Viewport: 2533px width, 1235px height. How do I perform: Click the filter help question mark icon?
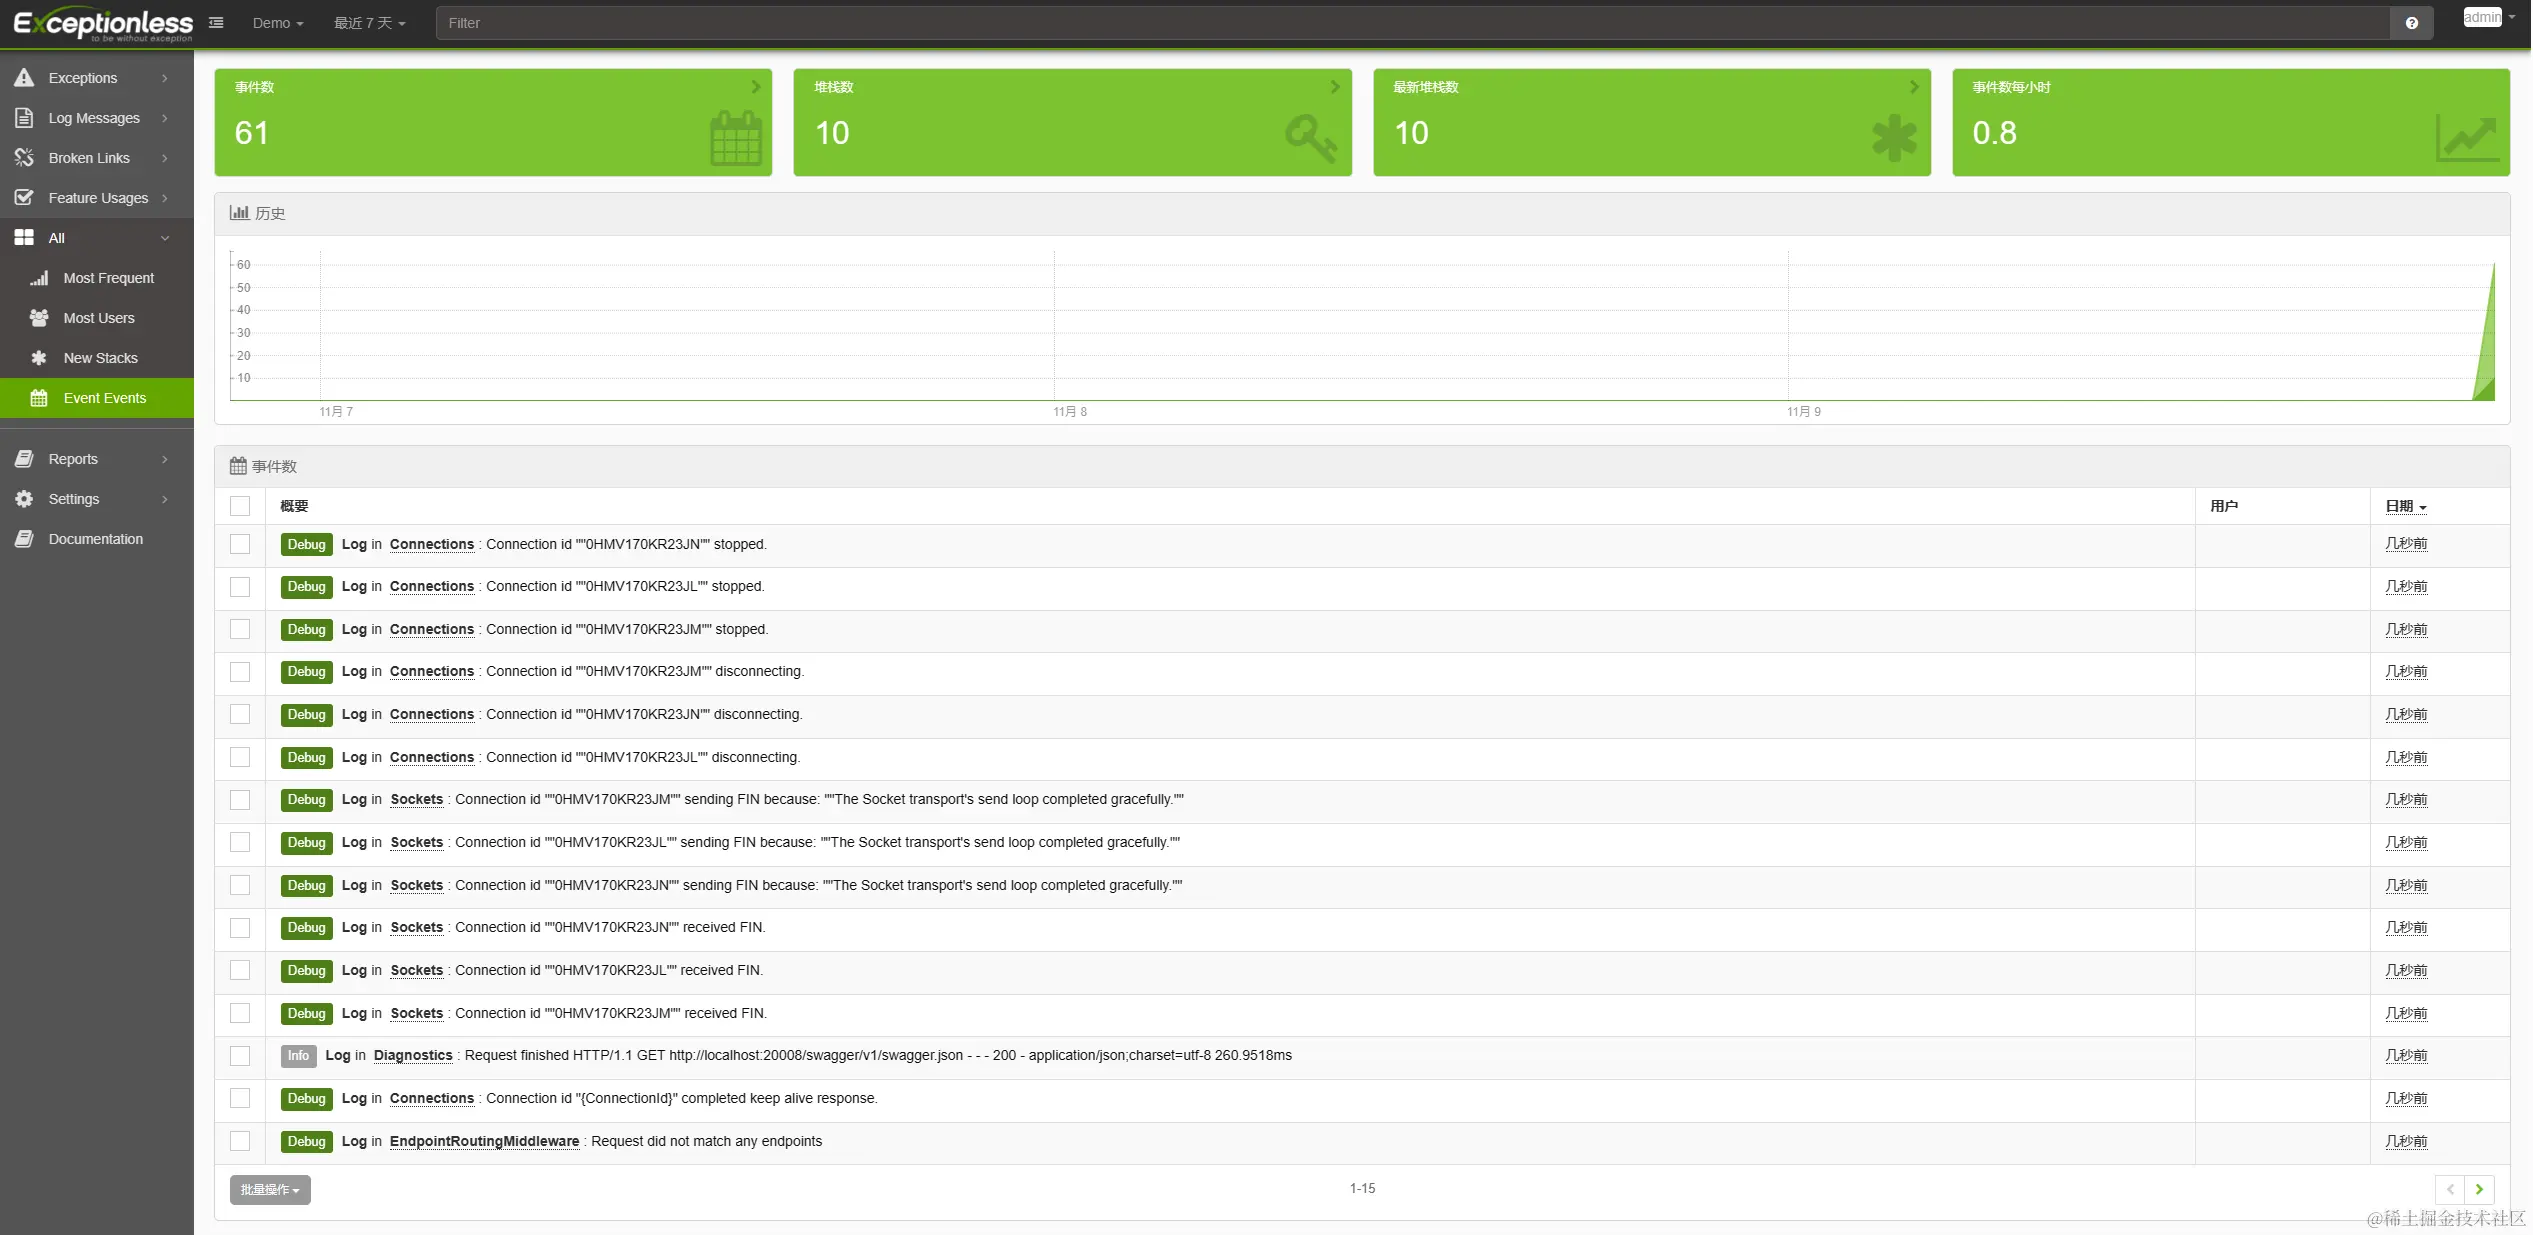point(2411,23)
